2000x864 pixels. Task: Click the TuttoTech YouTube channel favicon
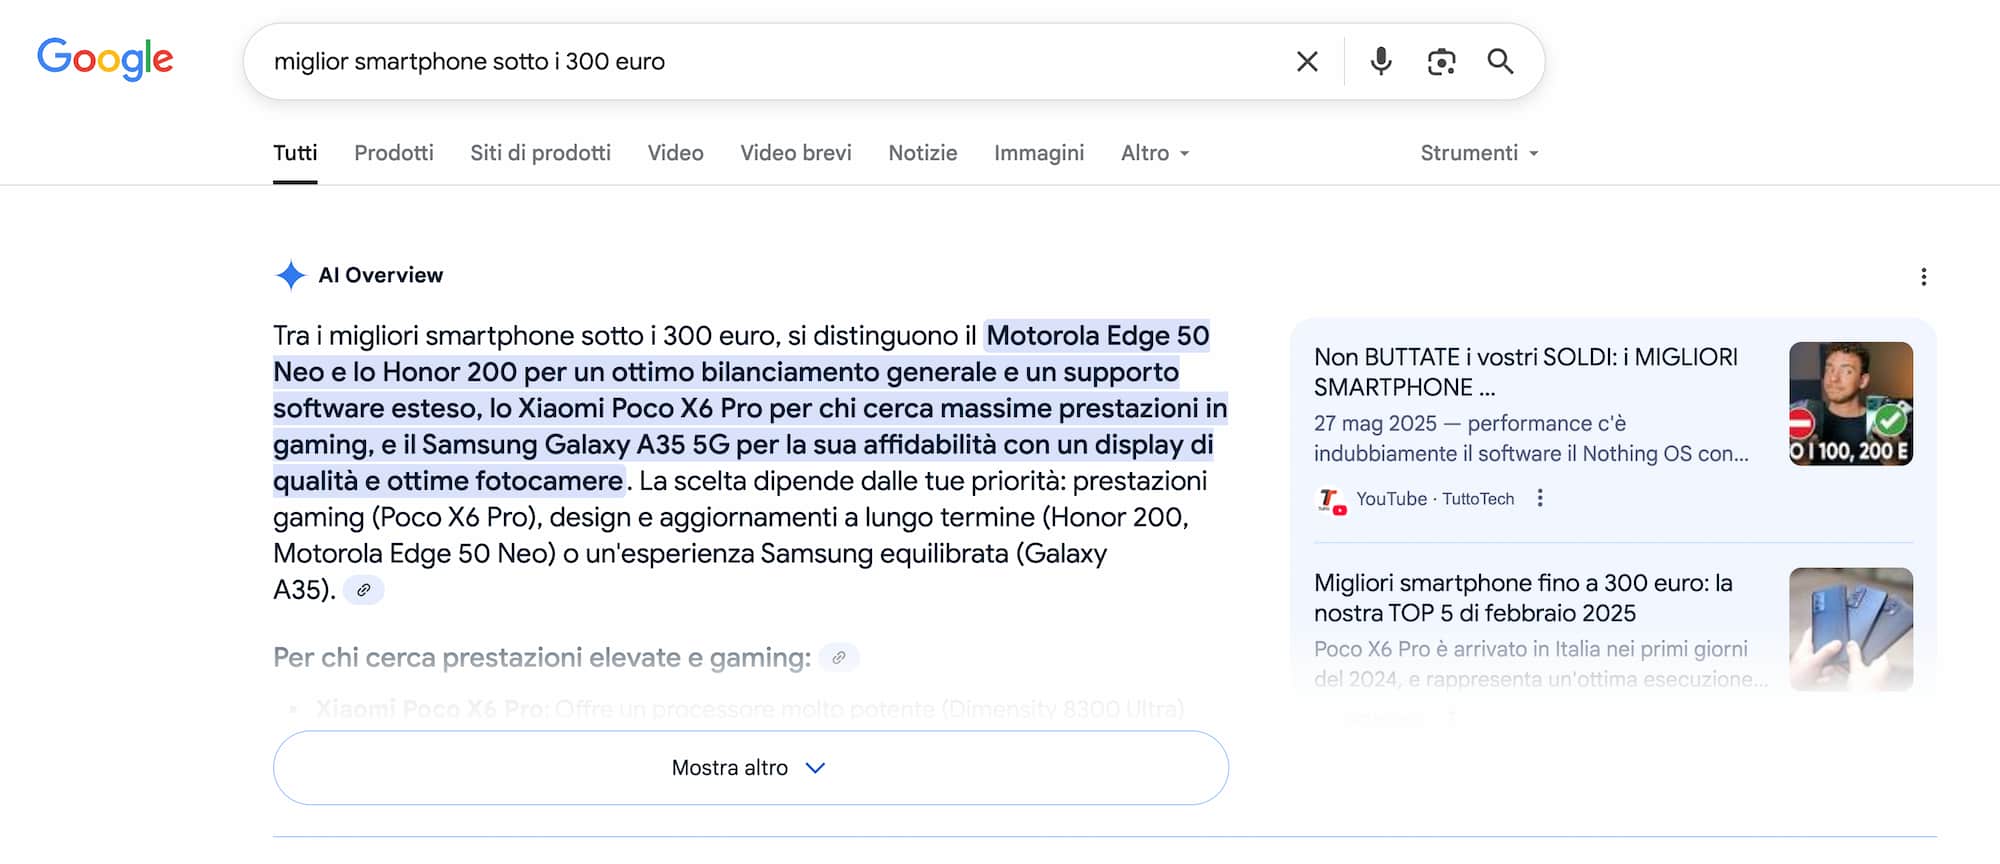(1331, 500)
